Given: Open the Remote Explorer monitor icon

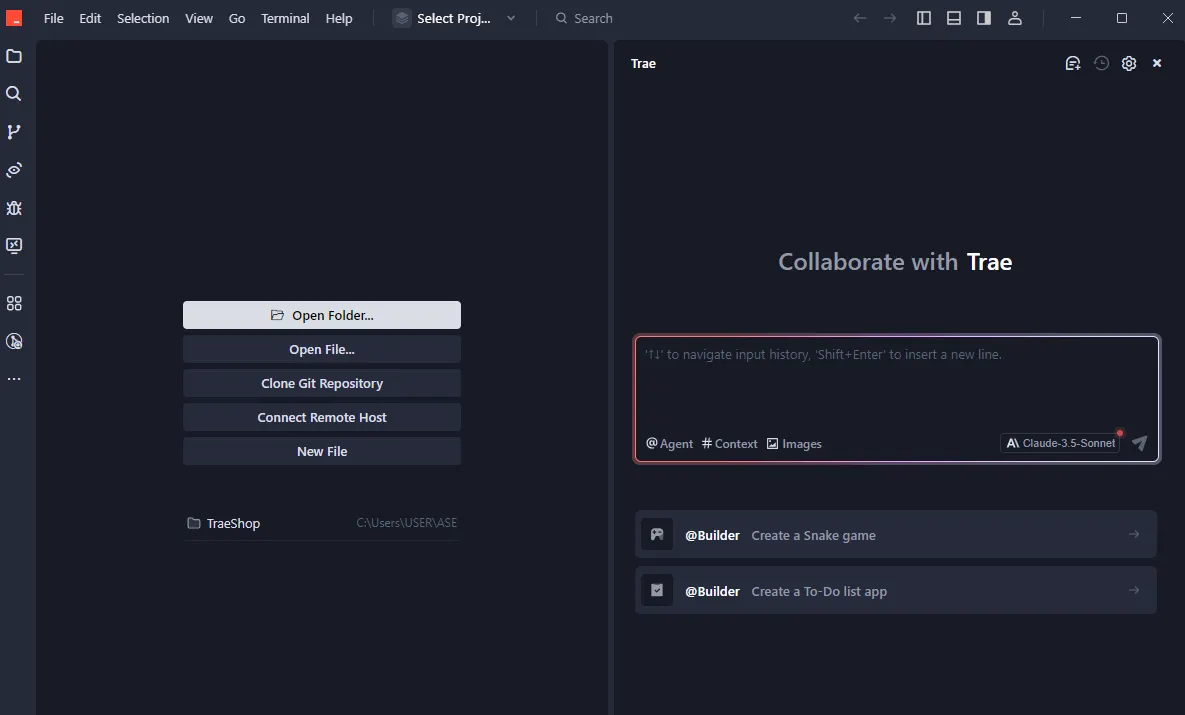Looking at the screenshot, I should (x=14, y=246).
